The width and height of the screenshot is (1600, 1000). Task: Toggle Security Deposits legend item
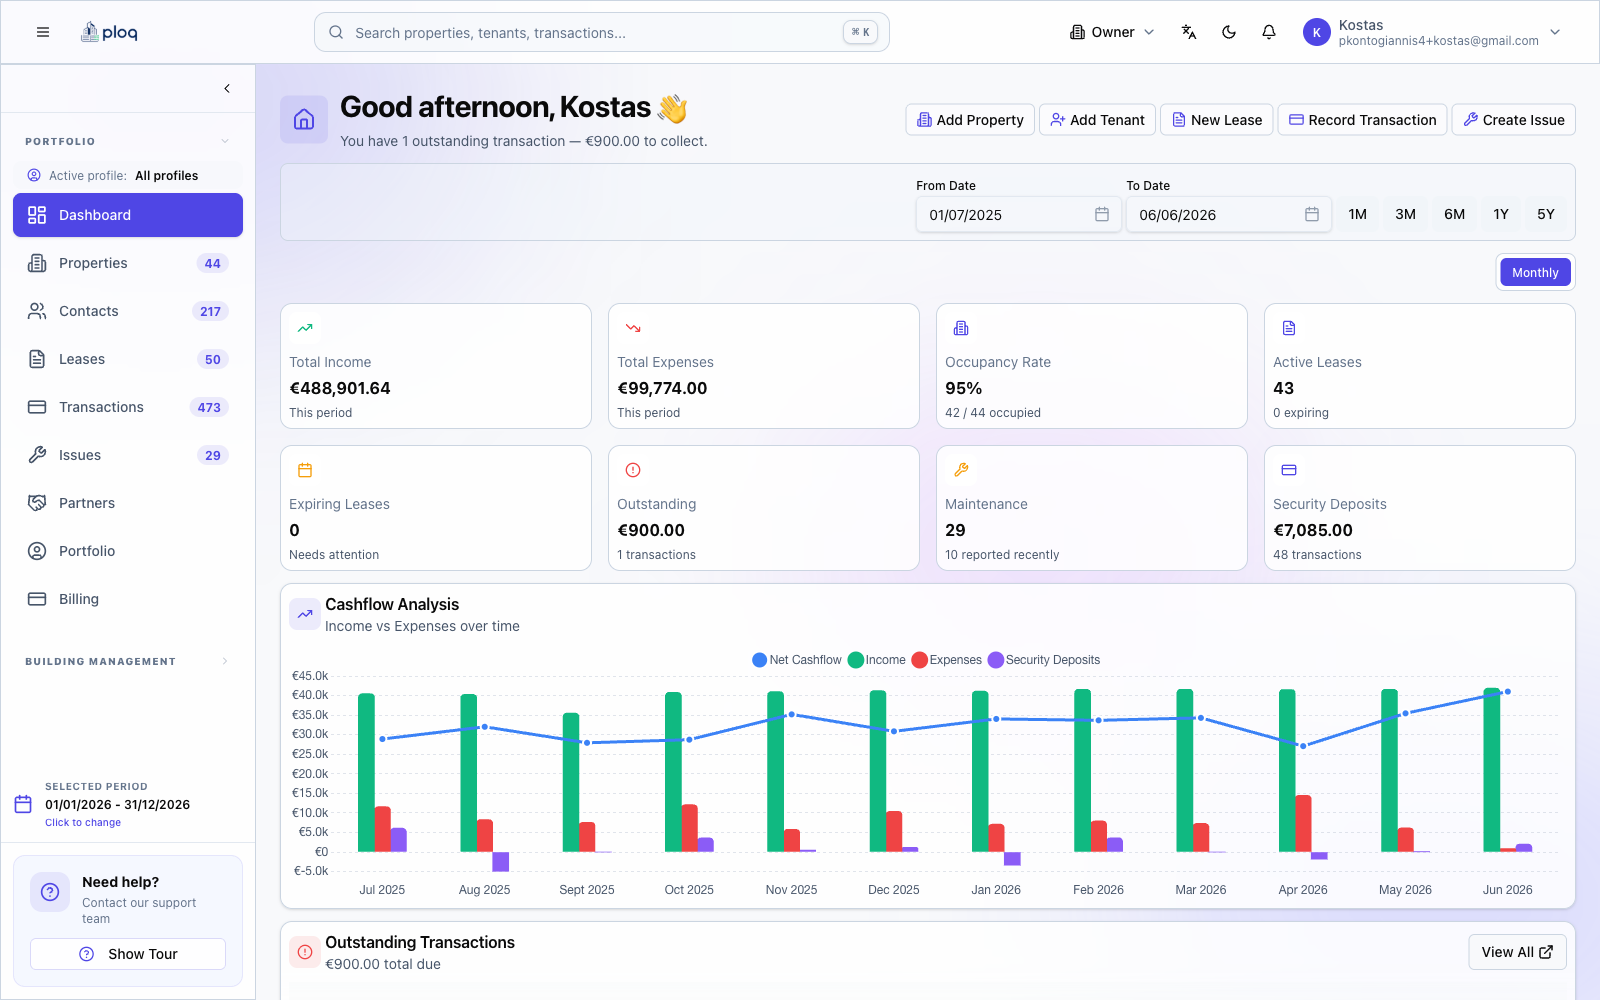[1044, 660]
